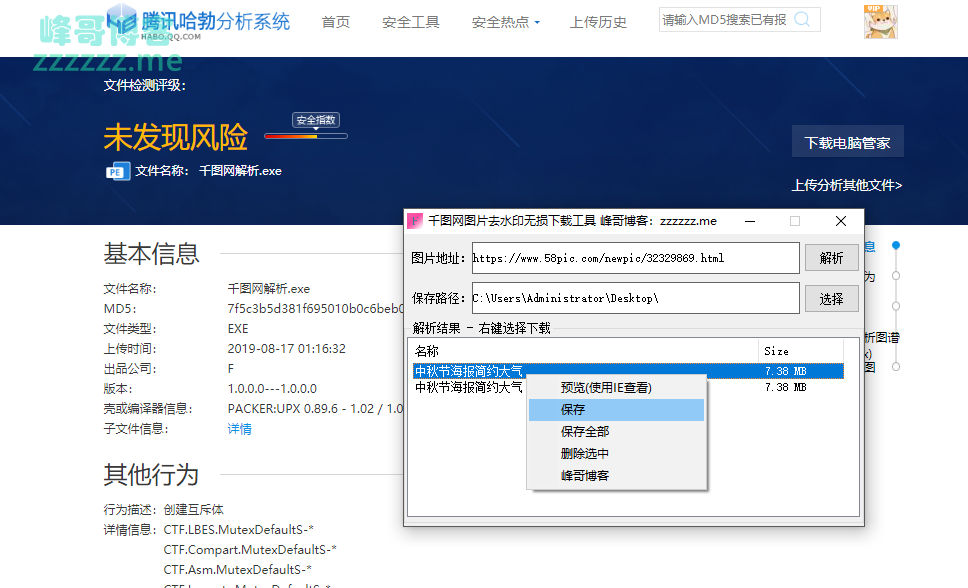
Task: Click the 详情 sub-file info link
Action: 240,429
